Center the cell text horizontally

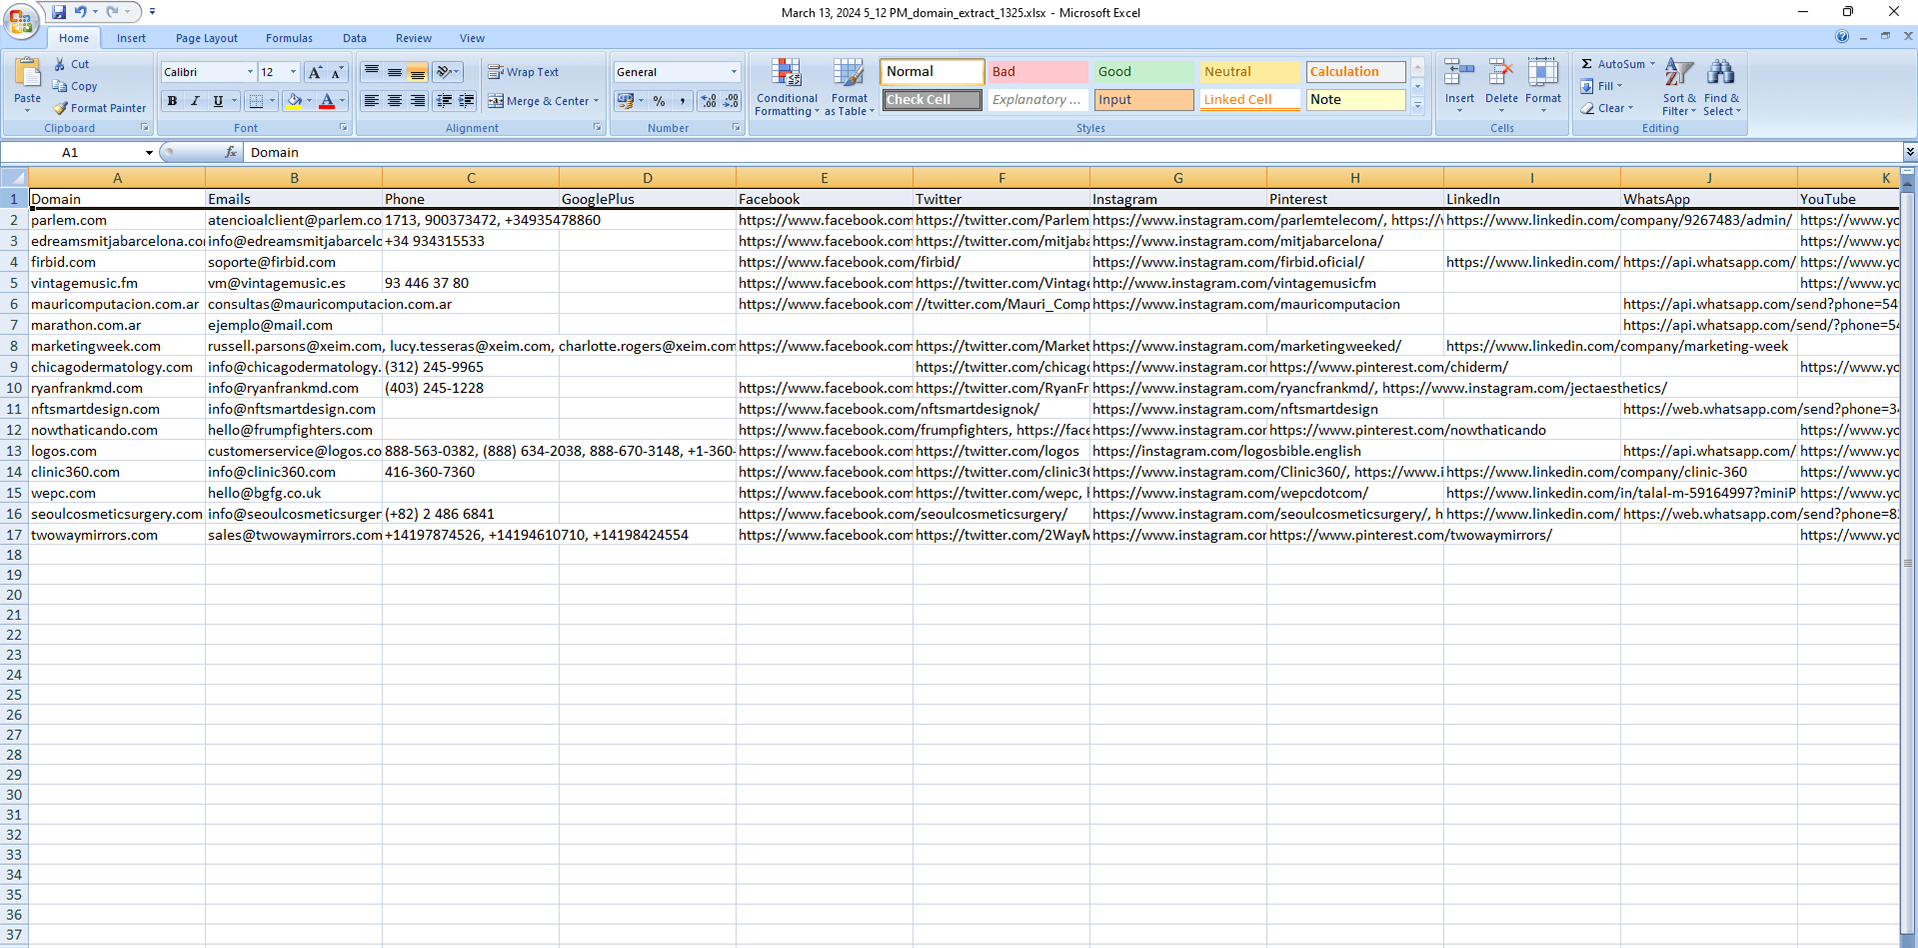[x=394, y=101]
